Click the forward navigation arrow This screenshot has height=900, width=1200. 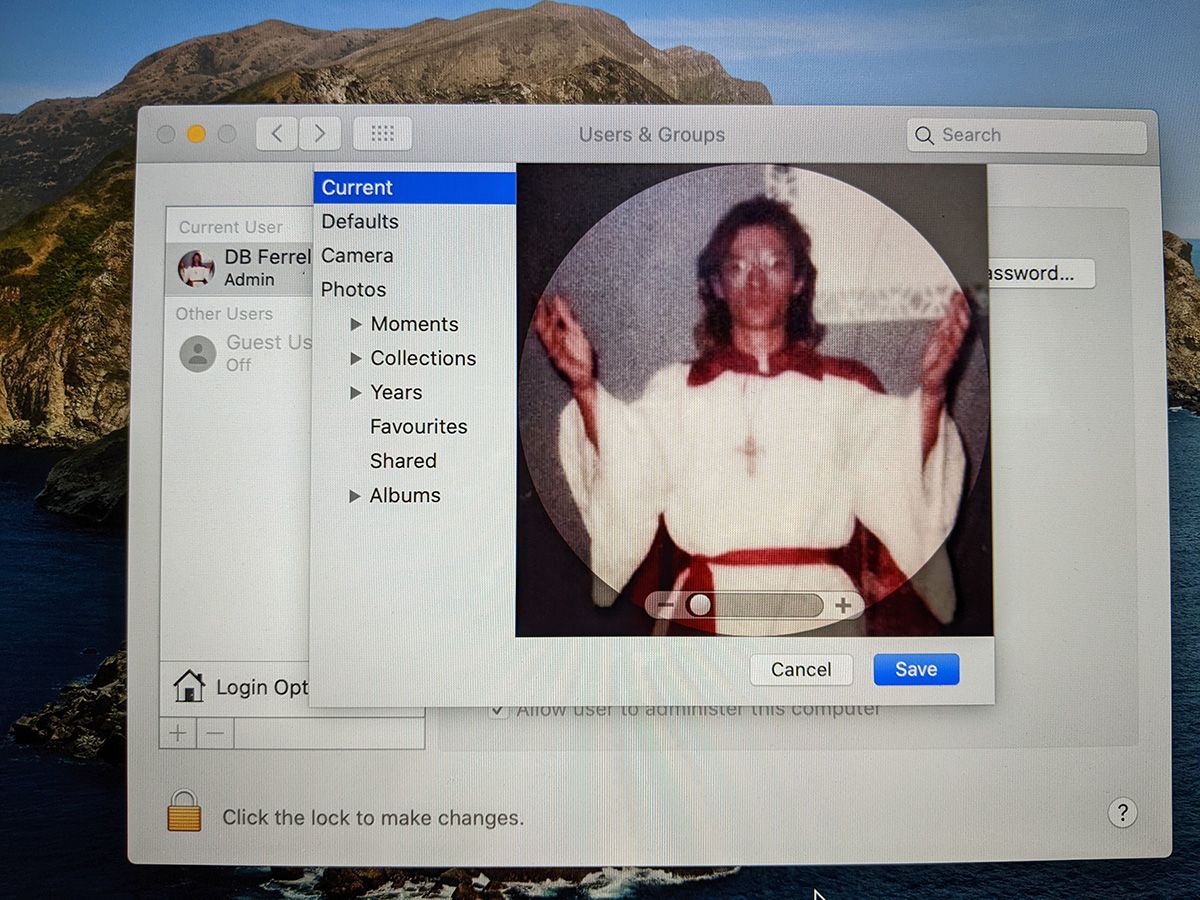[320, 134]
